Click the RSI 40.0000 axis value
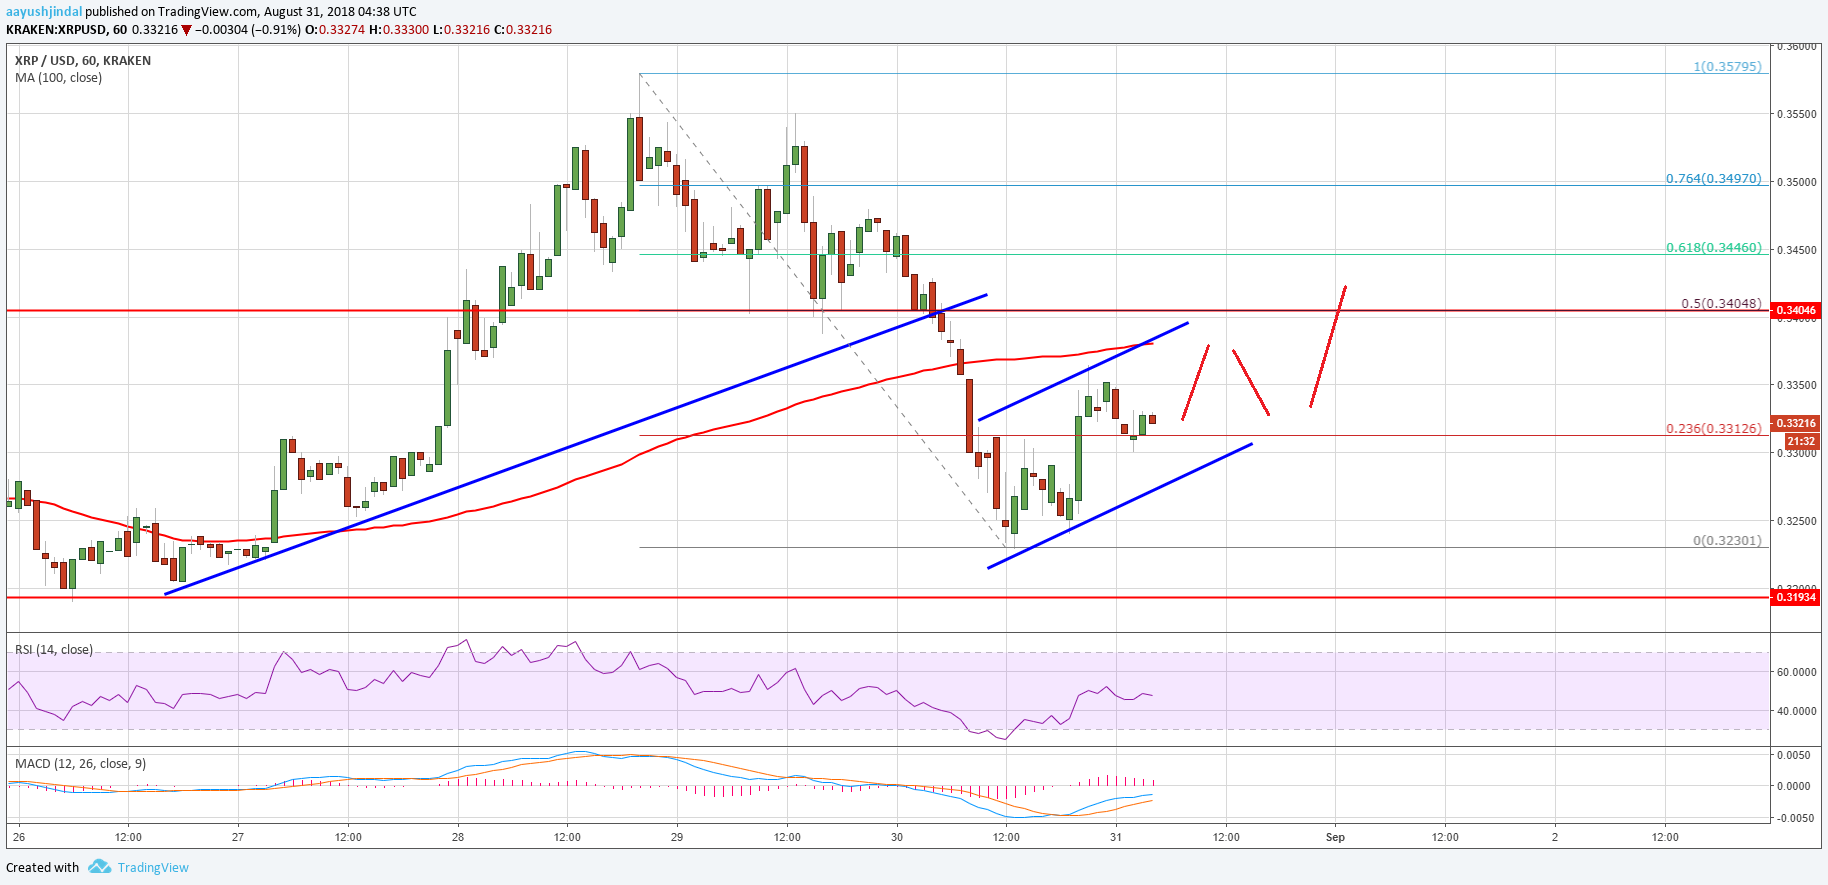The height and width of the screenshot is (885, 1828). pos(1796,711)
